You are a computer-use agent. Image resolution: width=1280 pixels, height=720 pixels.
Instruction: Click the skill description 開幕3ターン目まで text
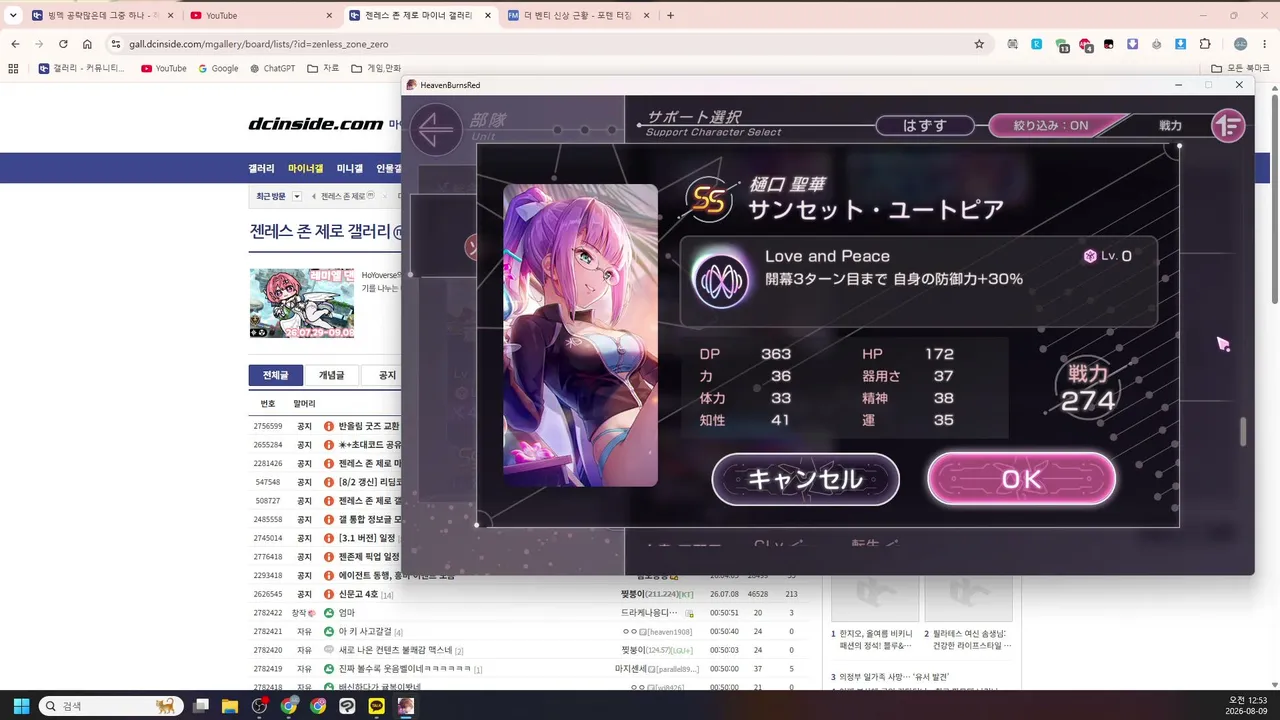coord(894,280)
